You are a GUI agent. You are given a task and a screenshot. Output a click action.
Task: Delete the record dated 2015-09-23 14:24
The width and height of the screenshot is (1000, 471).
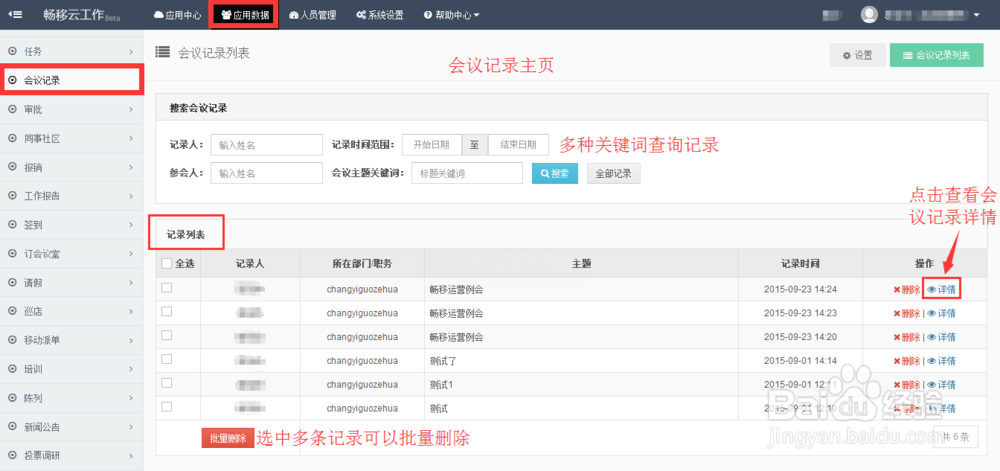[906, 289]
